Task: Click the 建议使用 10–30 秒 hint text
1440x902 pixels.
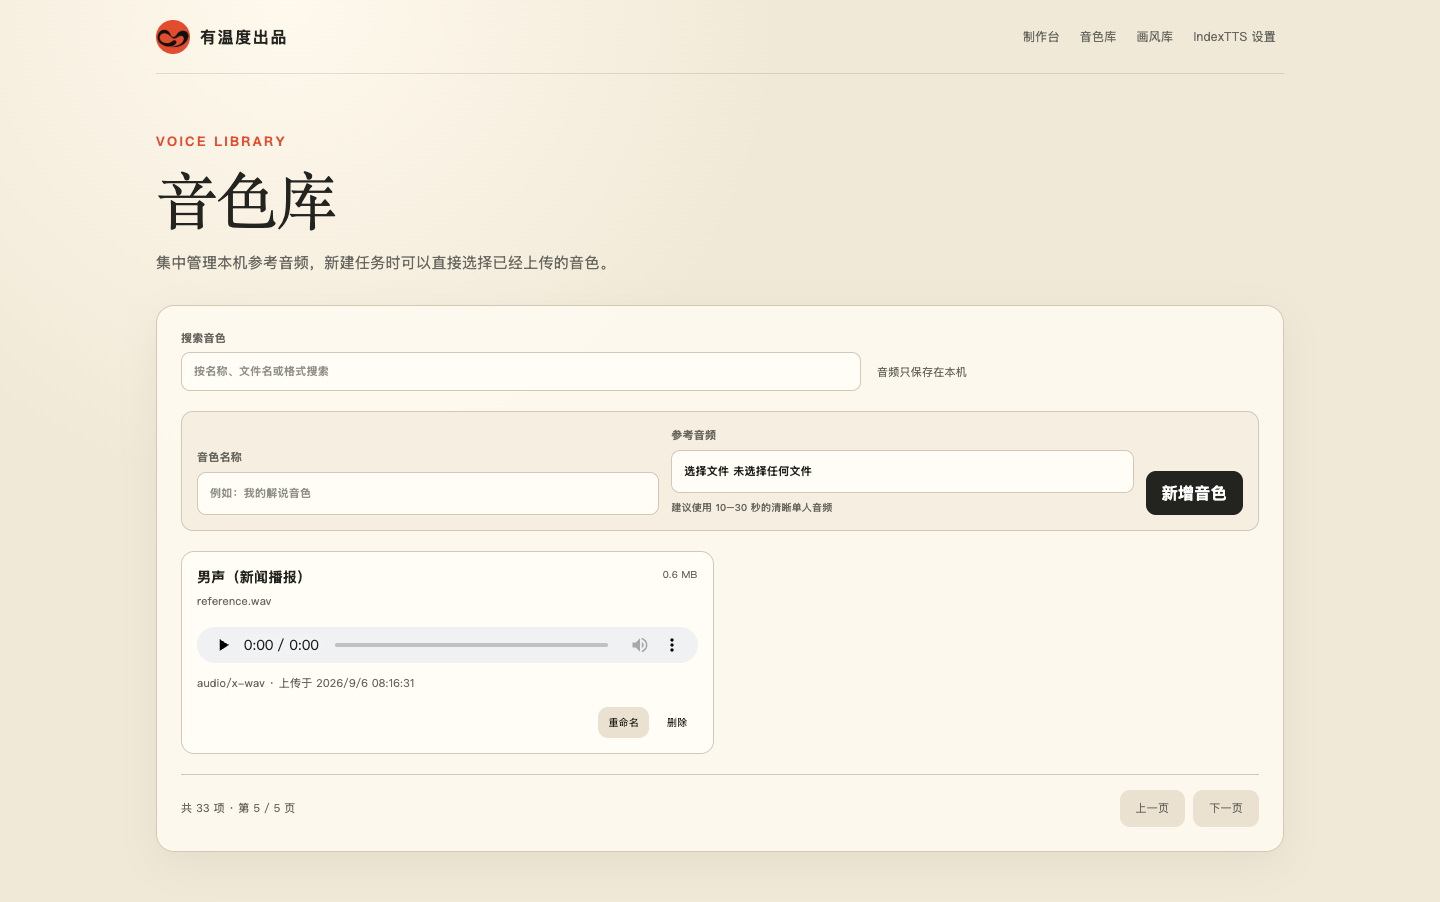Action: [x=752, y=507]
